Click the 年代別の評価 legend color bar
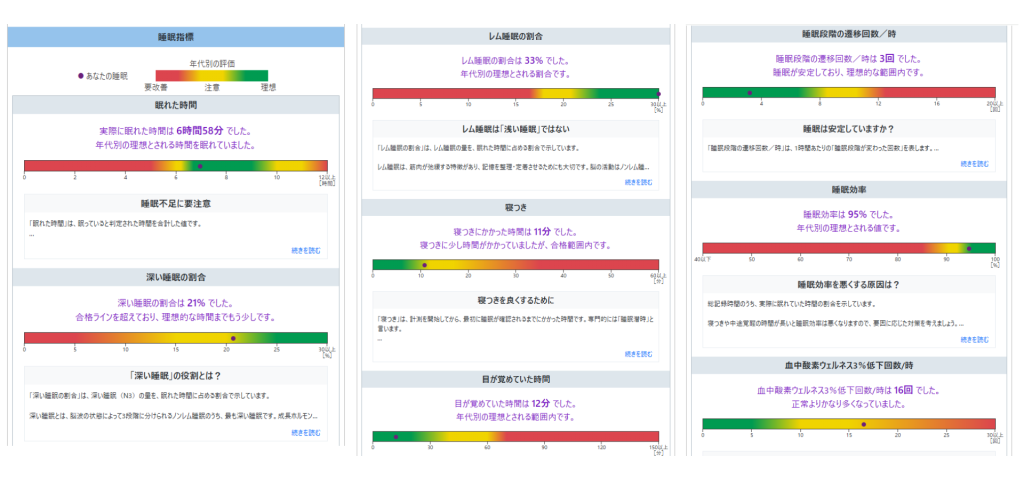This screenshot has height=480, width=1024. tap(211, 76)
